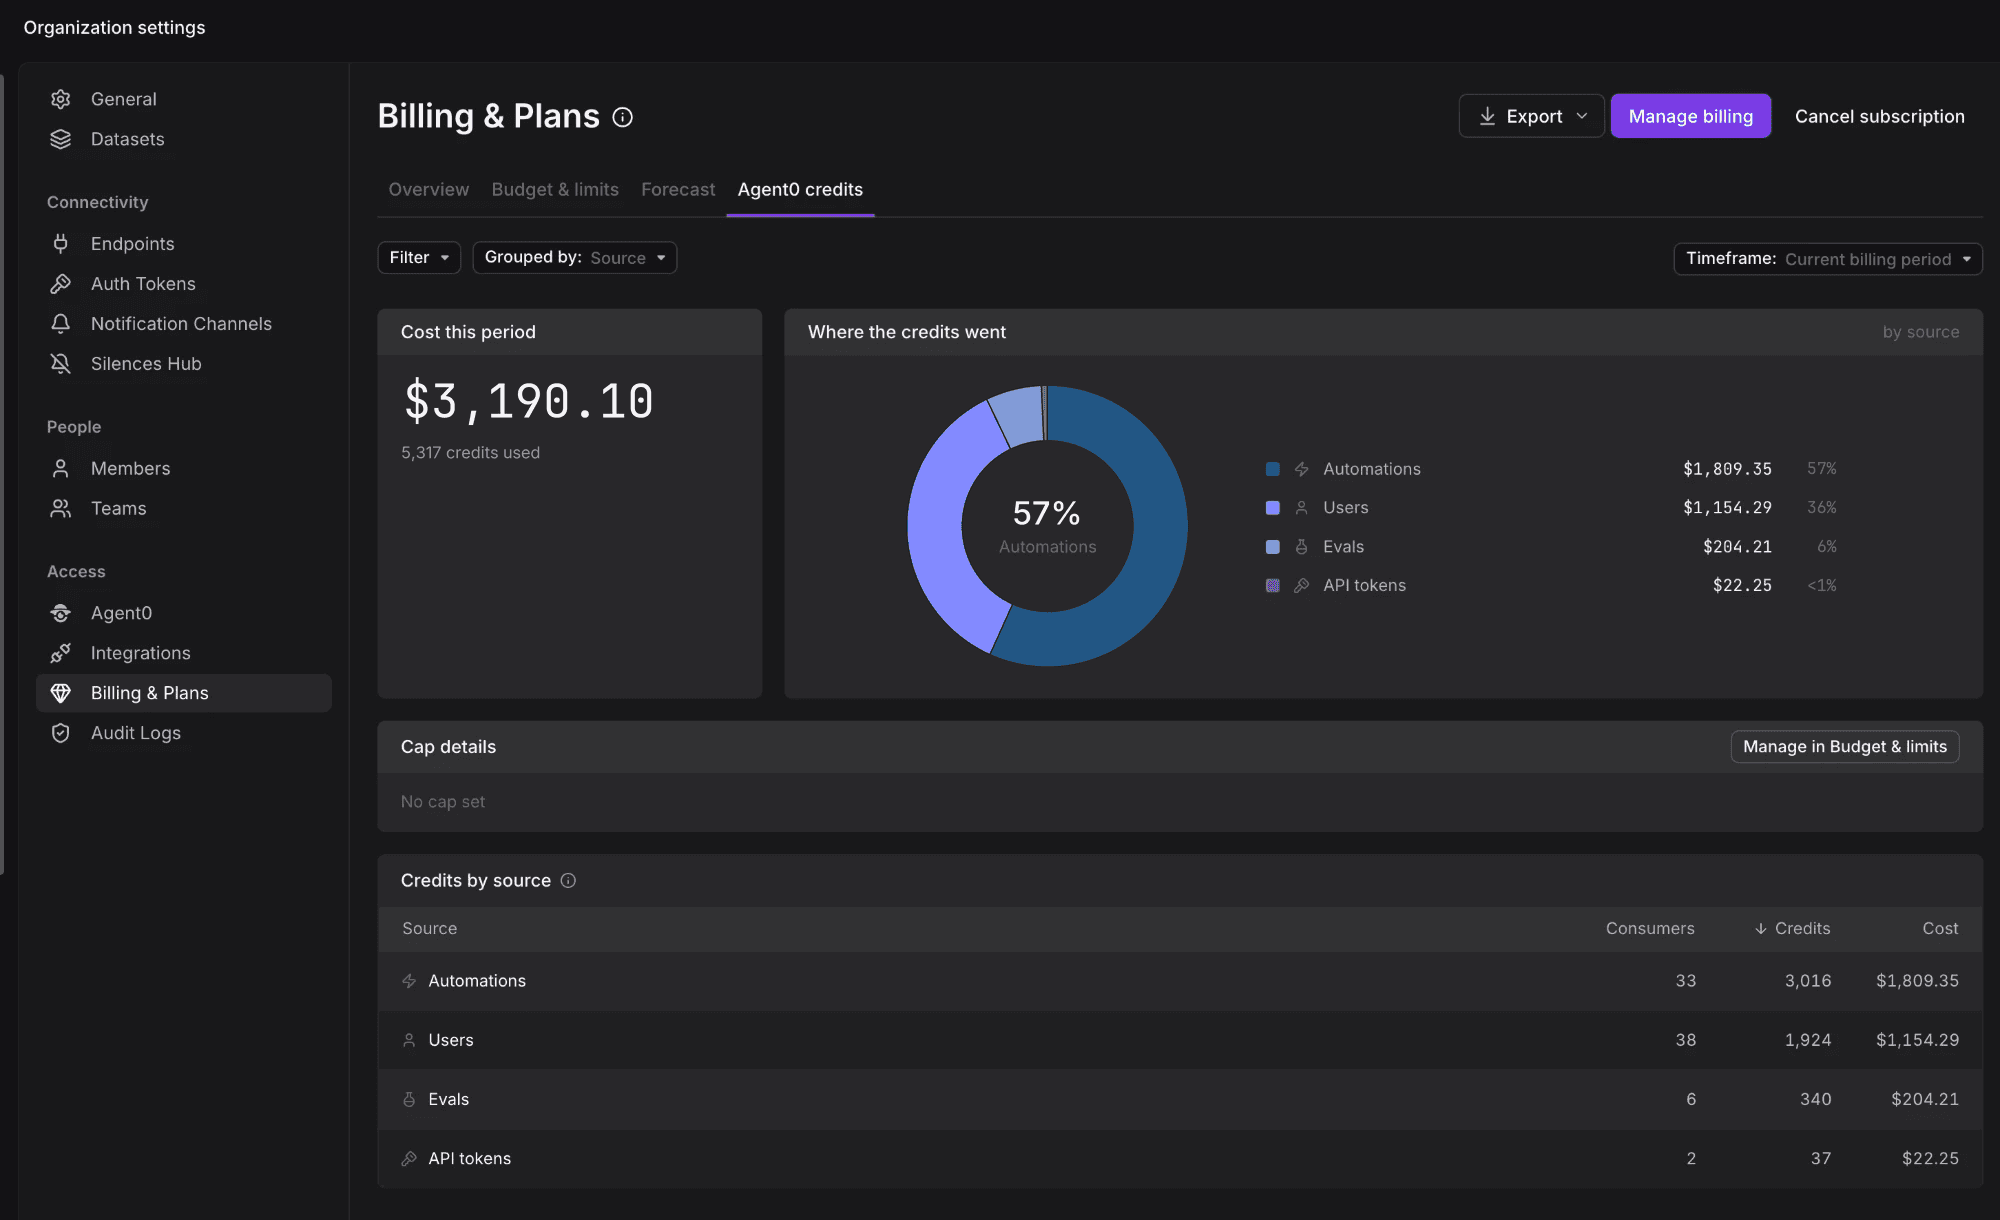Click the Automations color swatch in legend

[1273, 469]
